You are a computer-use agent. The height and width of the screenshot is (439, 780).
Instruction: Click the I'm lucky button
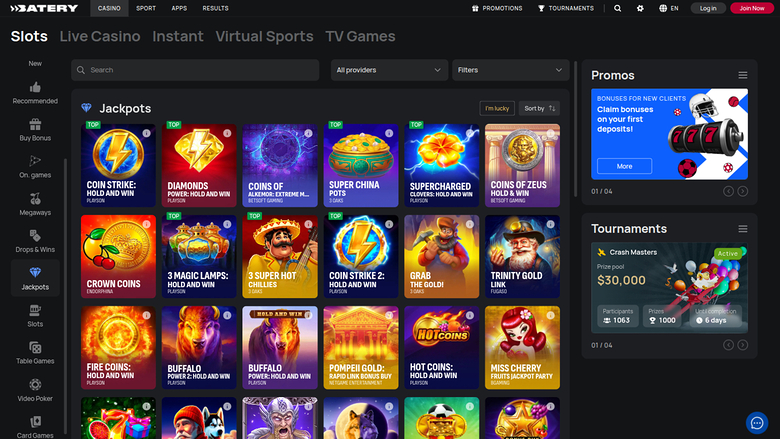(496, 108)
